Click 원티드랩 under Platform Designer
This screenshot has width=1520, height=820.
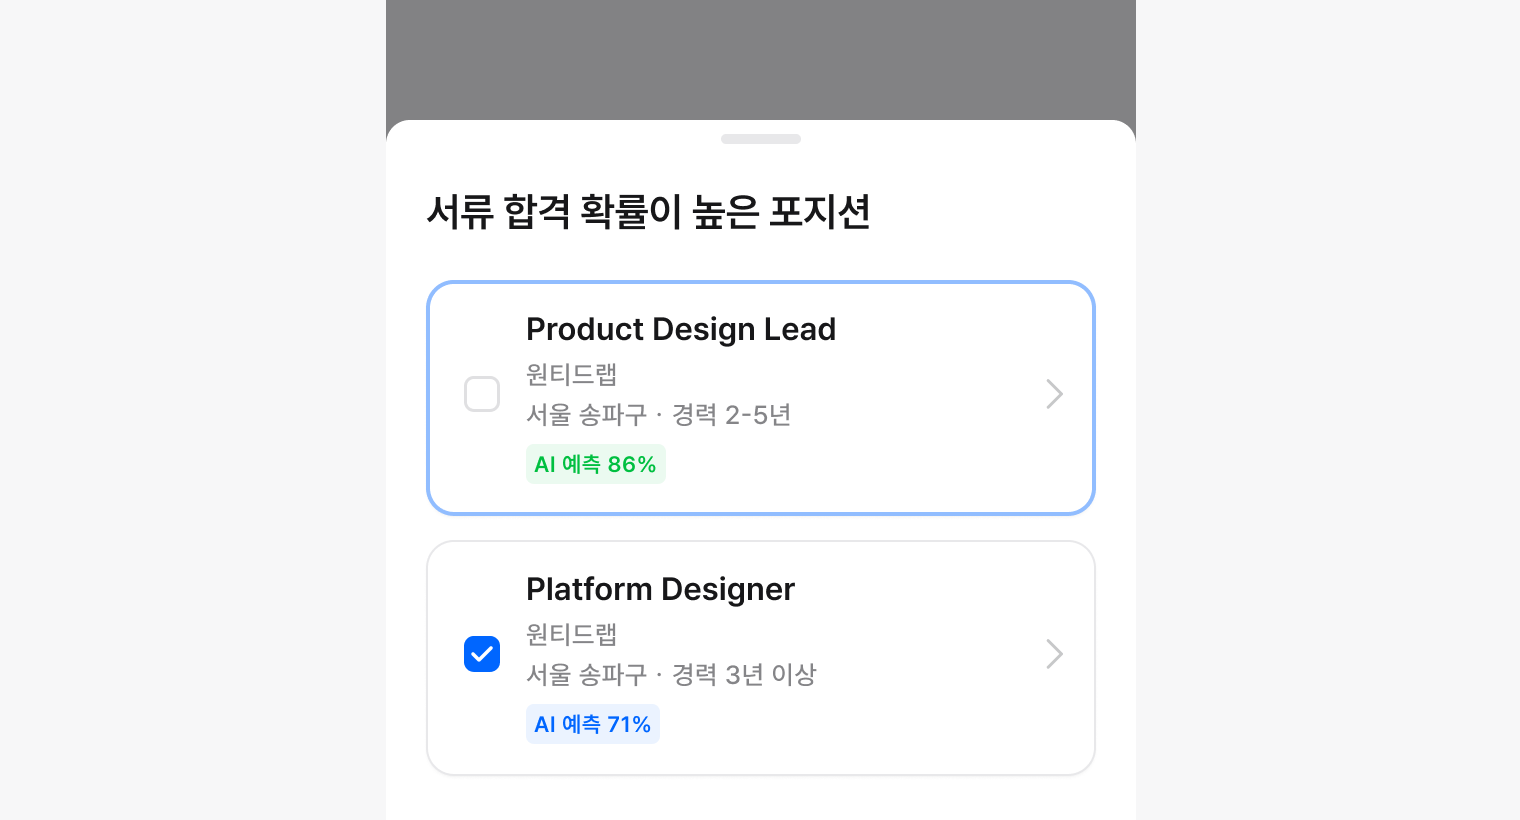tap(571, 634)
